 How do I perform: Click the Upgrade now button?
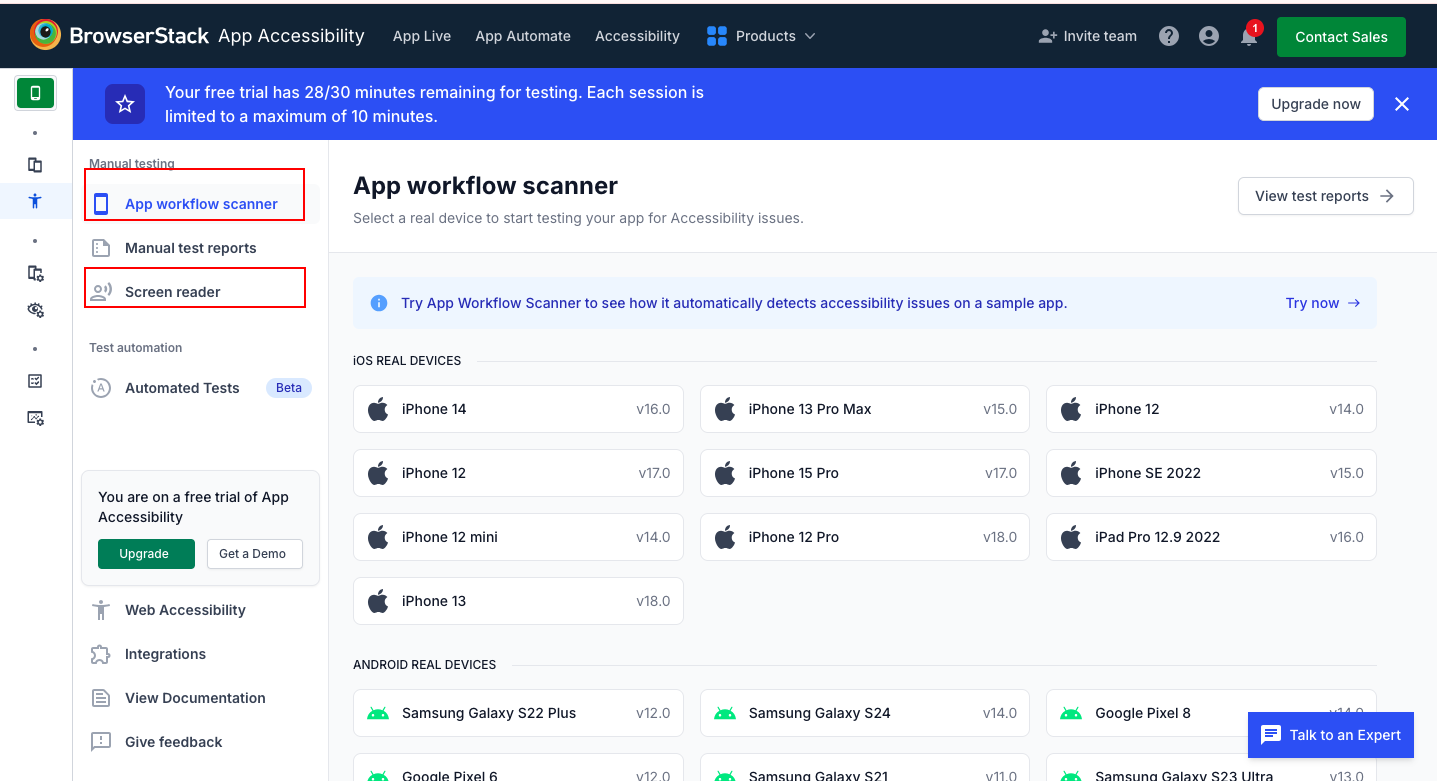coord(1316,104)
